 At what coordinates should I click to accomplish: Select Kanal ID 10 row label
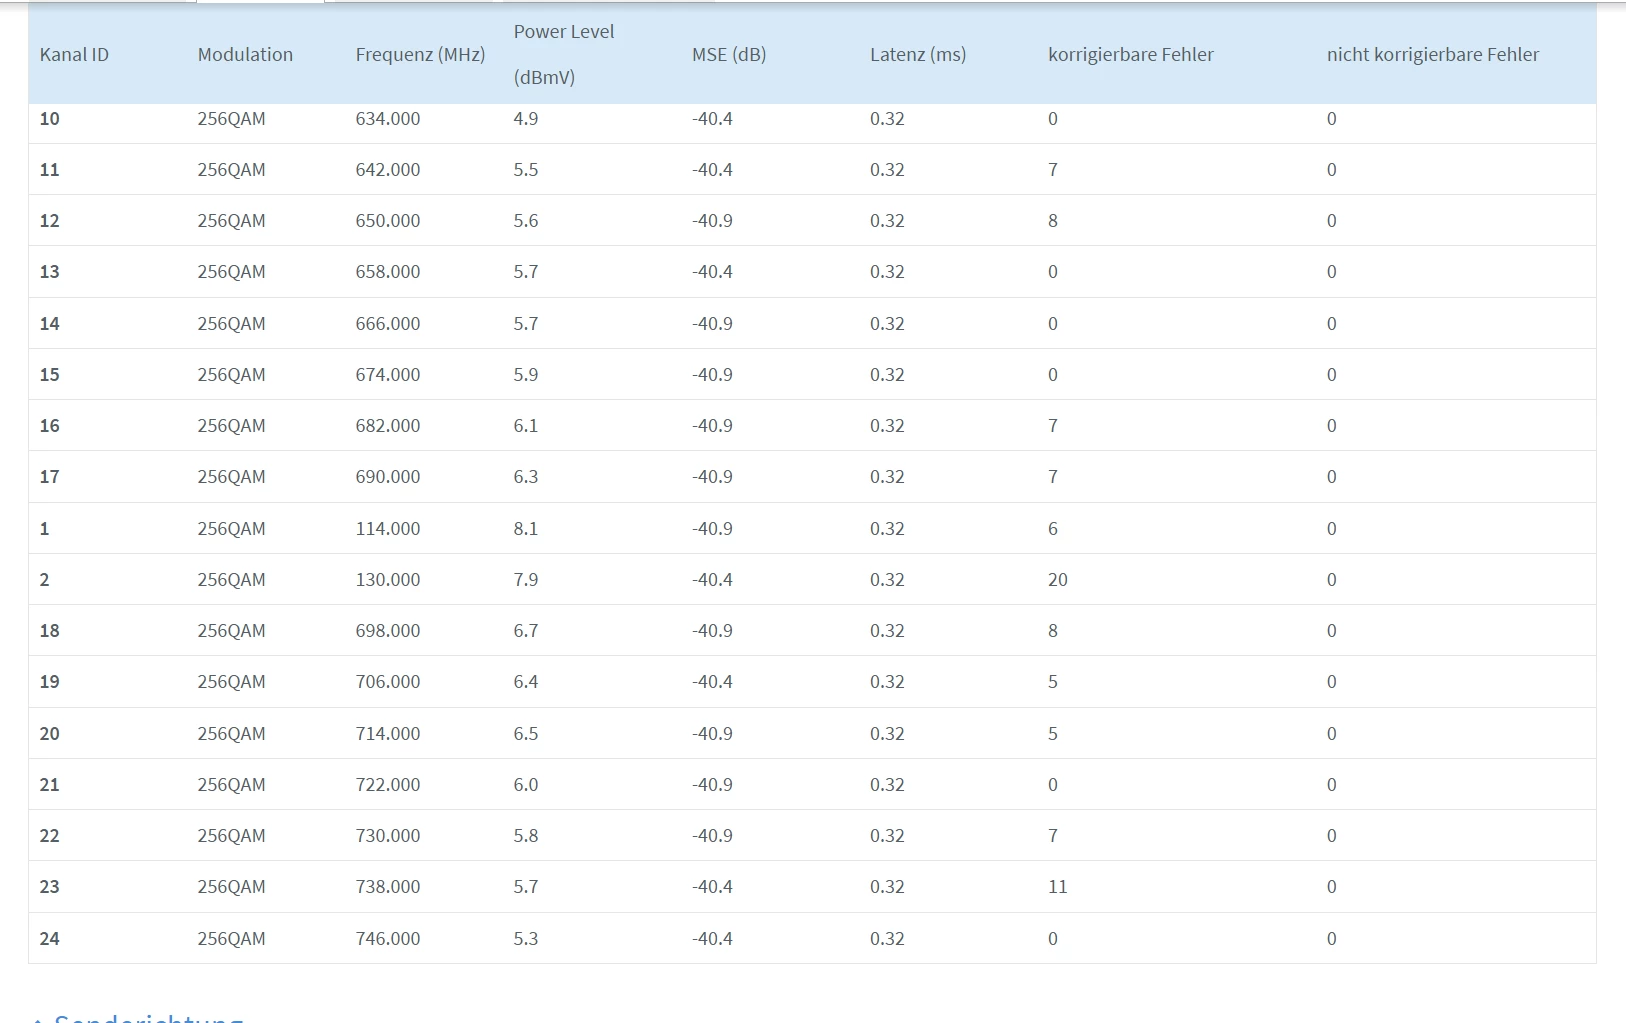point(50,119)
